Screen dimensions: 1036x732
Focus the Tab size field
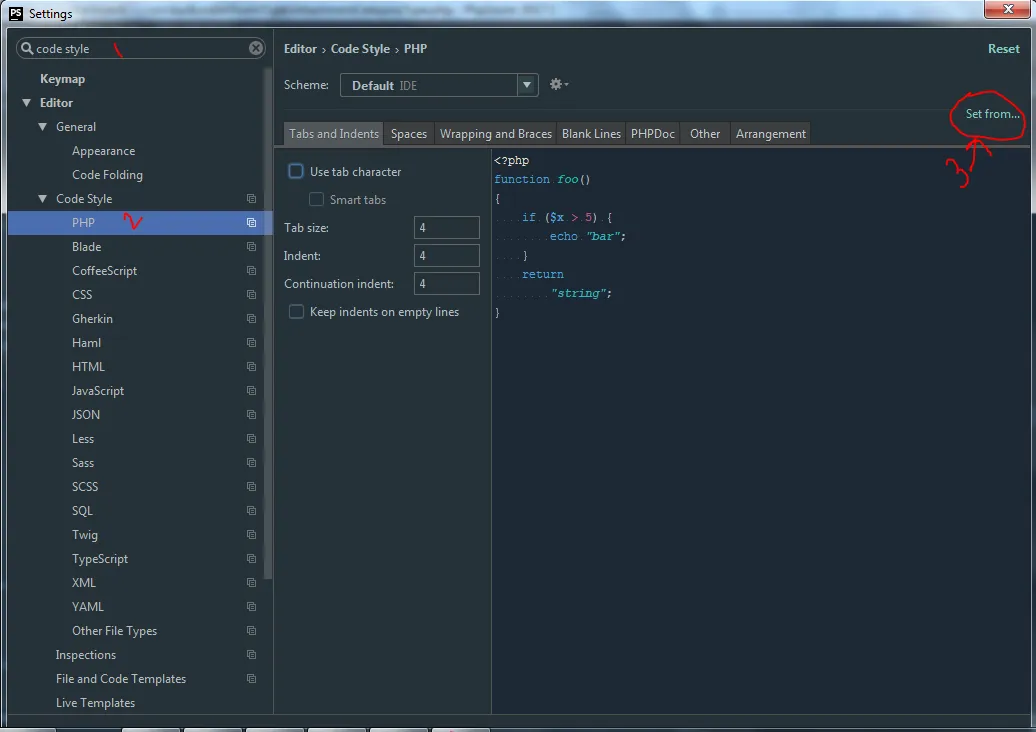point(447,227)
